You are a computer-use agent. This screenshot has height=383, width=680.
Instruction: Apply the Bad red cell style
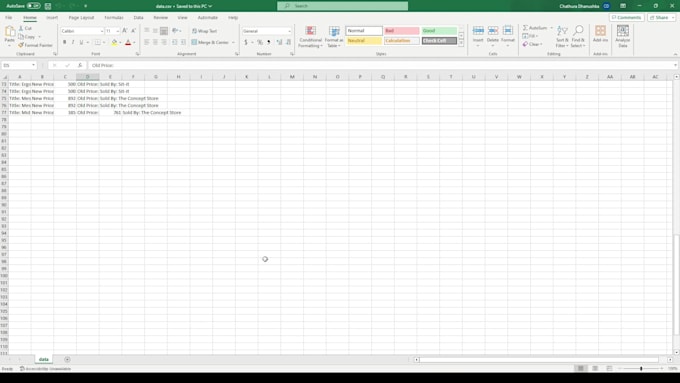click(x=402, y=31)
